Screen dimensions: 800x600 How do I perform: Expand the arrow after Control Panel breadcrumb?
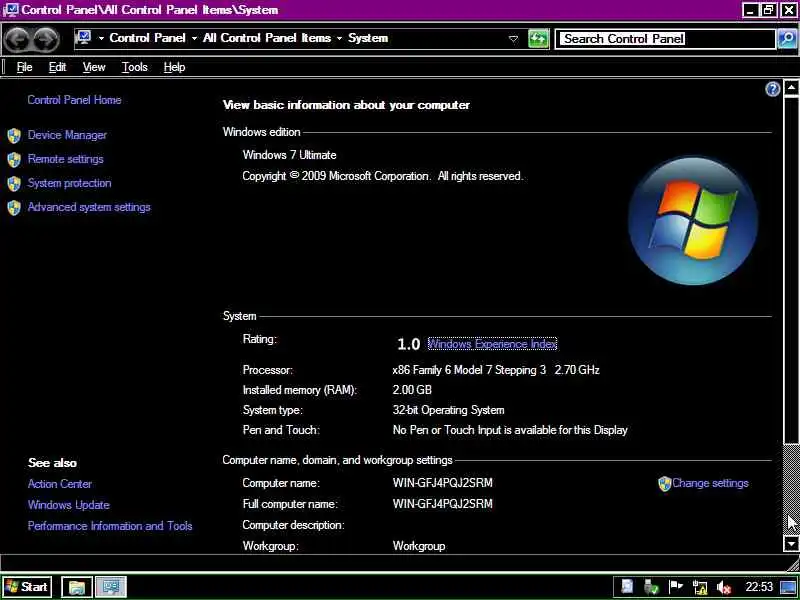click(194, 38)
